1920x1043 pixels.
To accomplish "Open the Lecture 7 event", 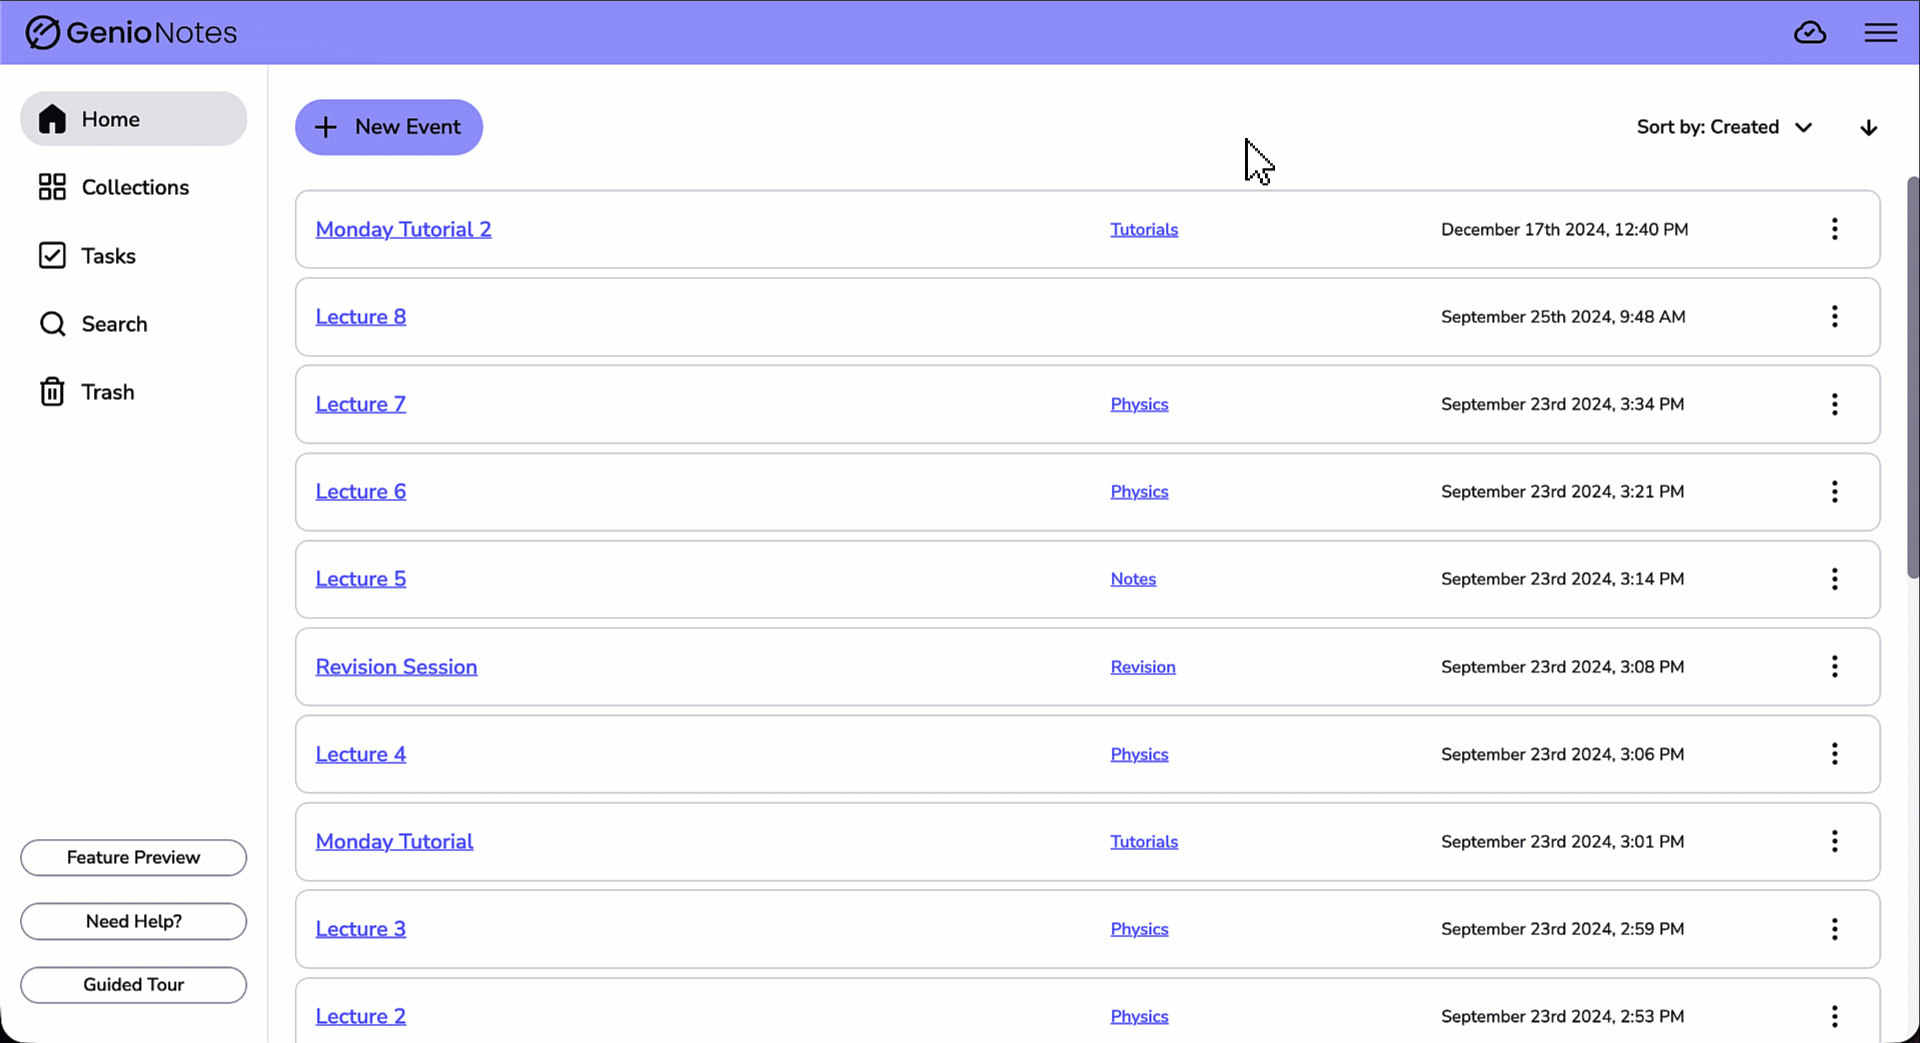I will [x=361, y=404].
